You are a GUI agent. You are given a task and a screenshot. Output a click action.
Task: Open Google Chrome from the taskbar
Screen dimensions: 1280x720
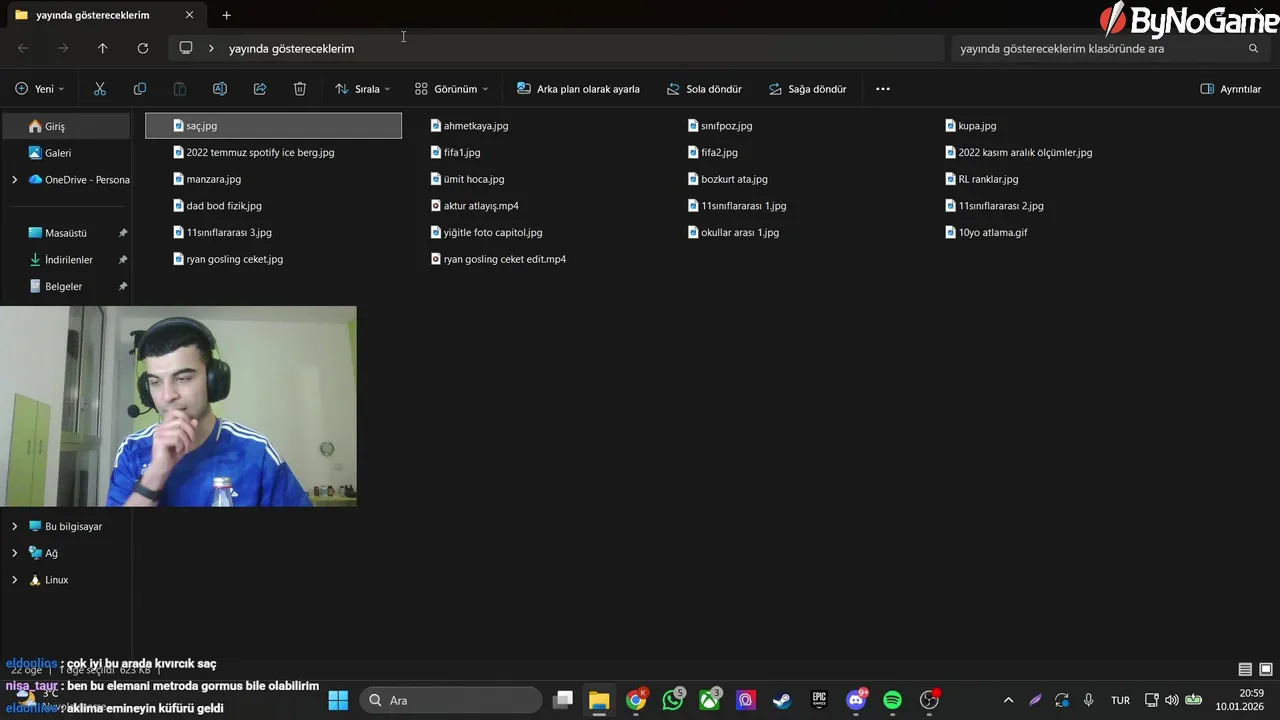click(x=636, y=700)
